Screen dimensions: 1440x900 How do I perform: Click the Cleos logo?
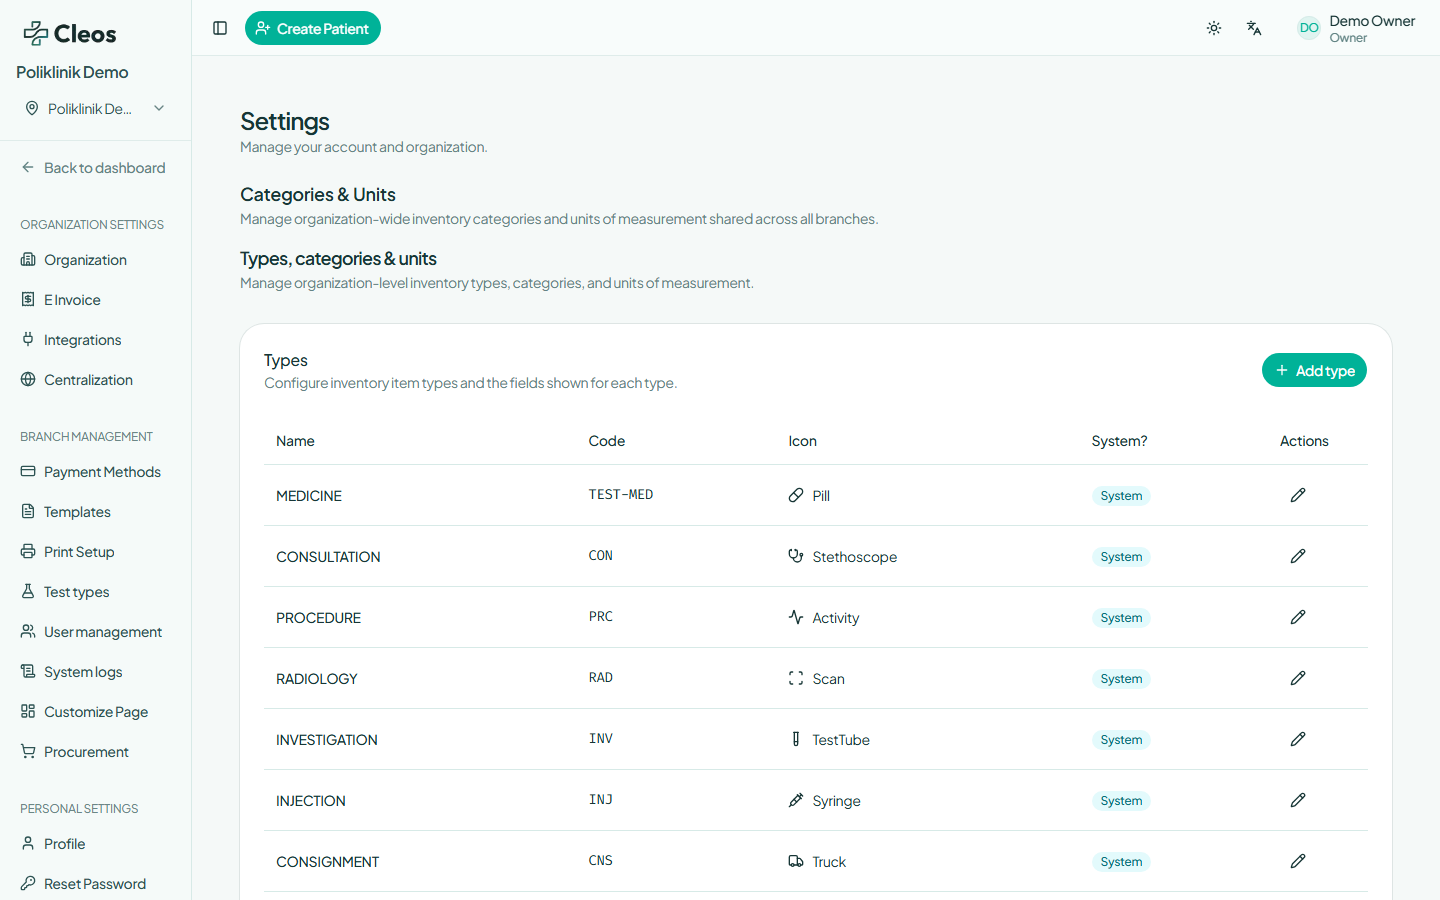point(70,34)
